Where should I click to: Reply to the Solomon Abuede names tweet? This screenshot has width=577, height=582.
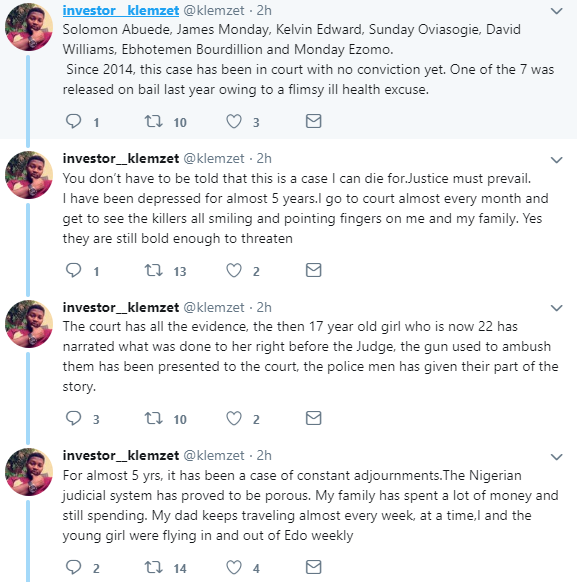pyautogui.click(x=73, y=121)
